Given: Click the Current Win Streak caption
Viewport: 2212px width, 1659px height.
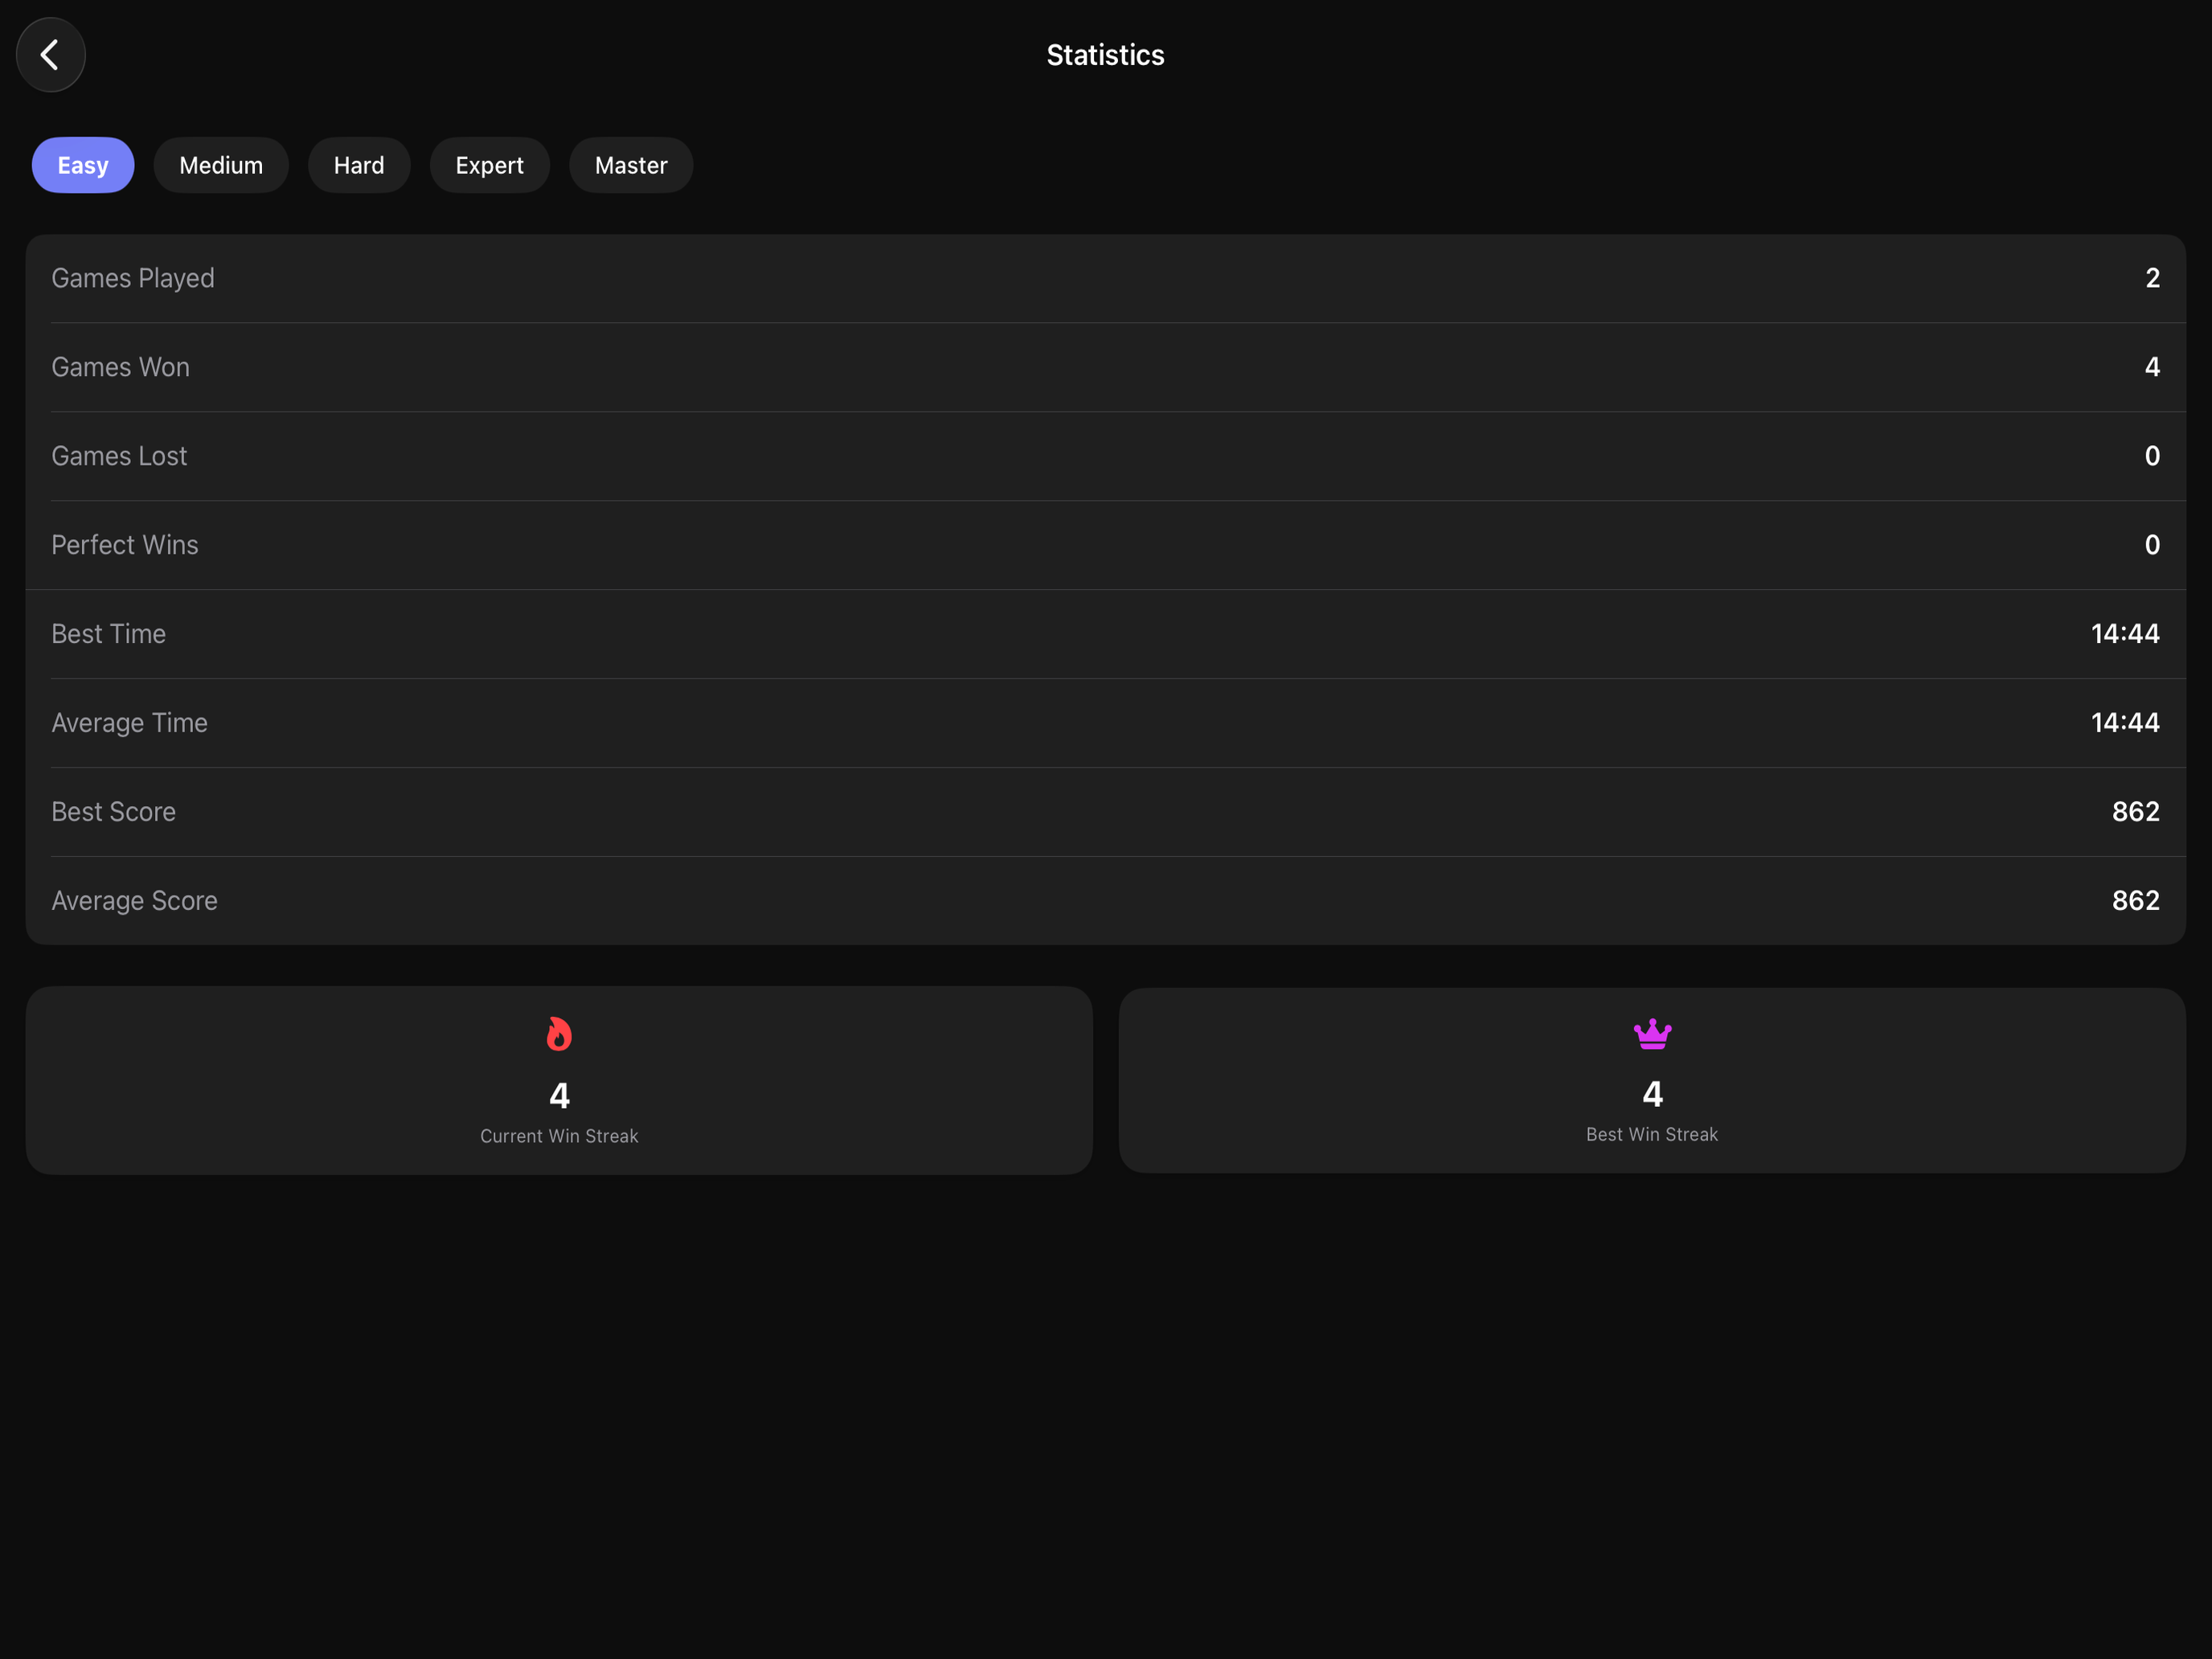Looking at the screenshot, I should tap(559, 1136).
